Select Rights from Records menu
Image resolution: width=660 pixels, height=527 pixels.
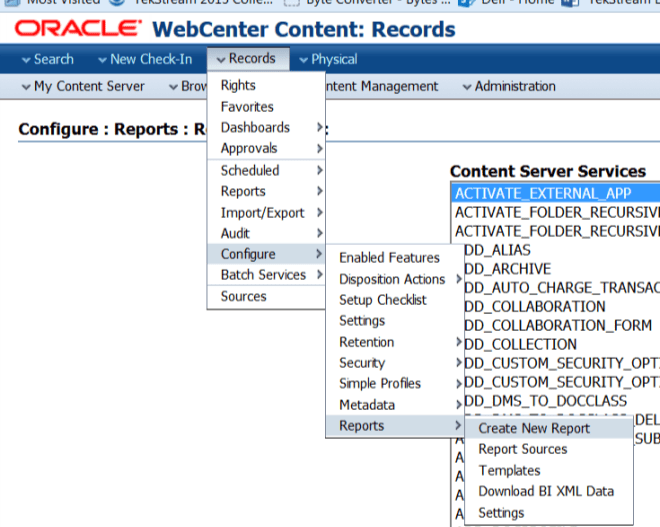(x=266, y=85)
